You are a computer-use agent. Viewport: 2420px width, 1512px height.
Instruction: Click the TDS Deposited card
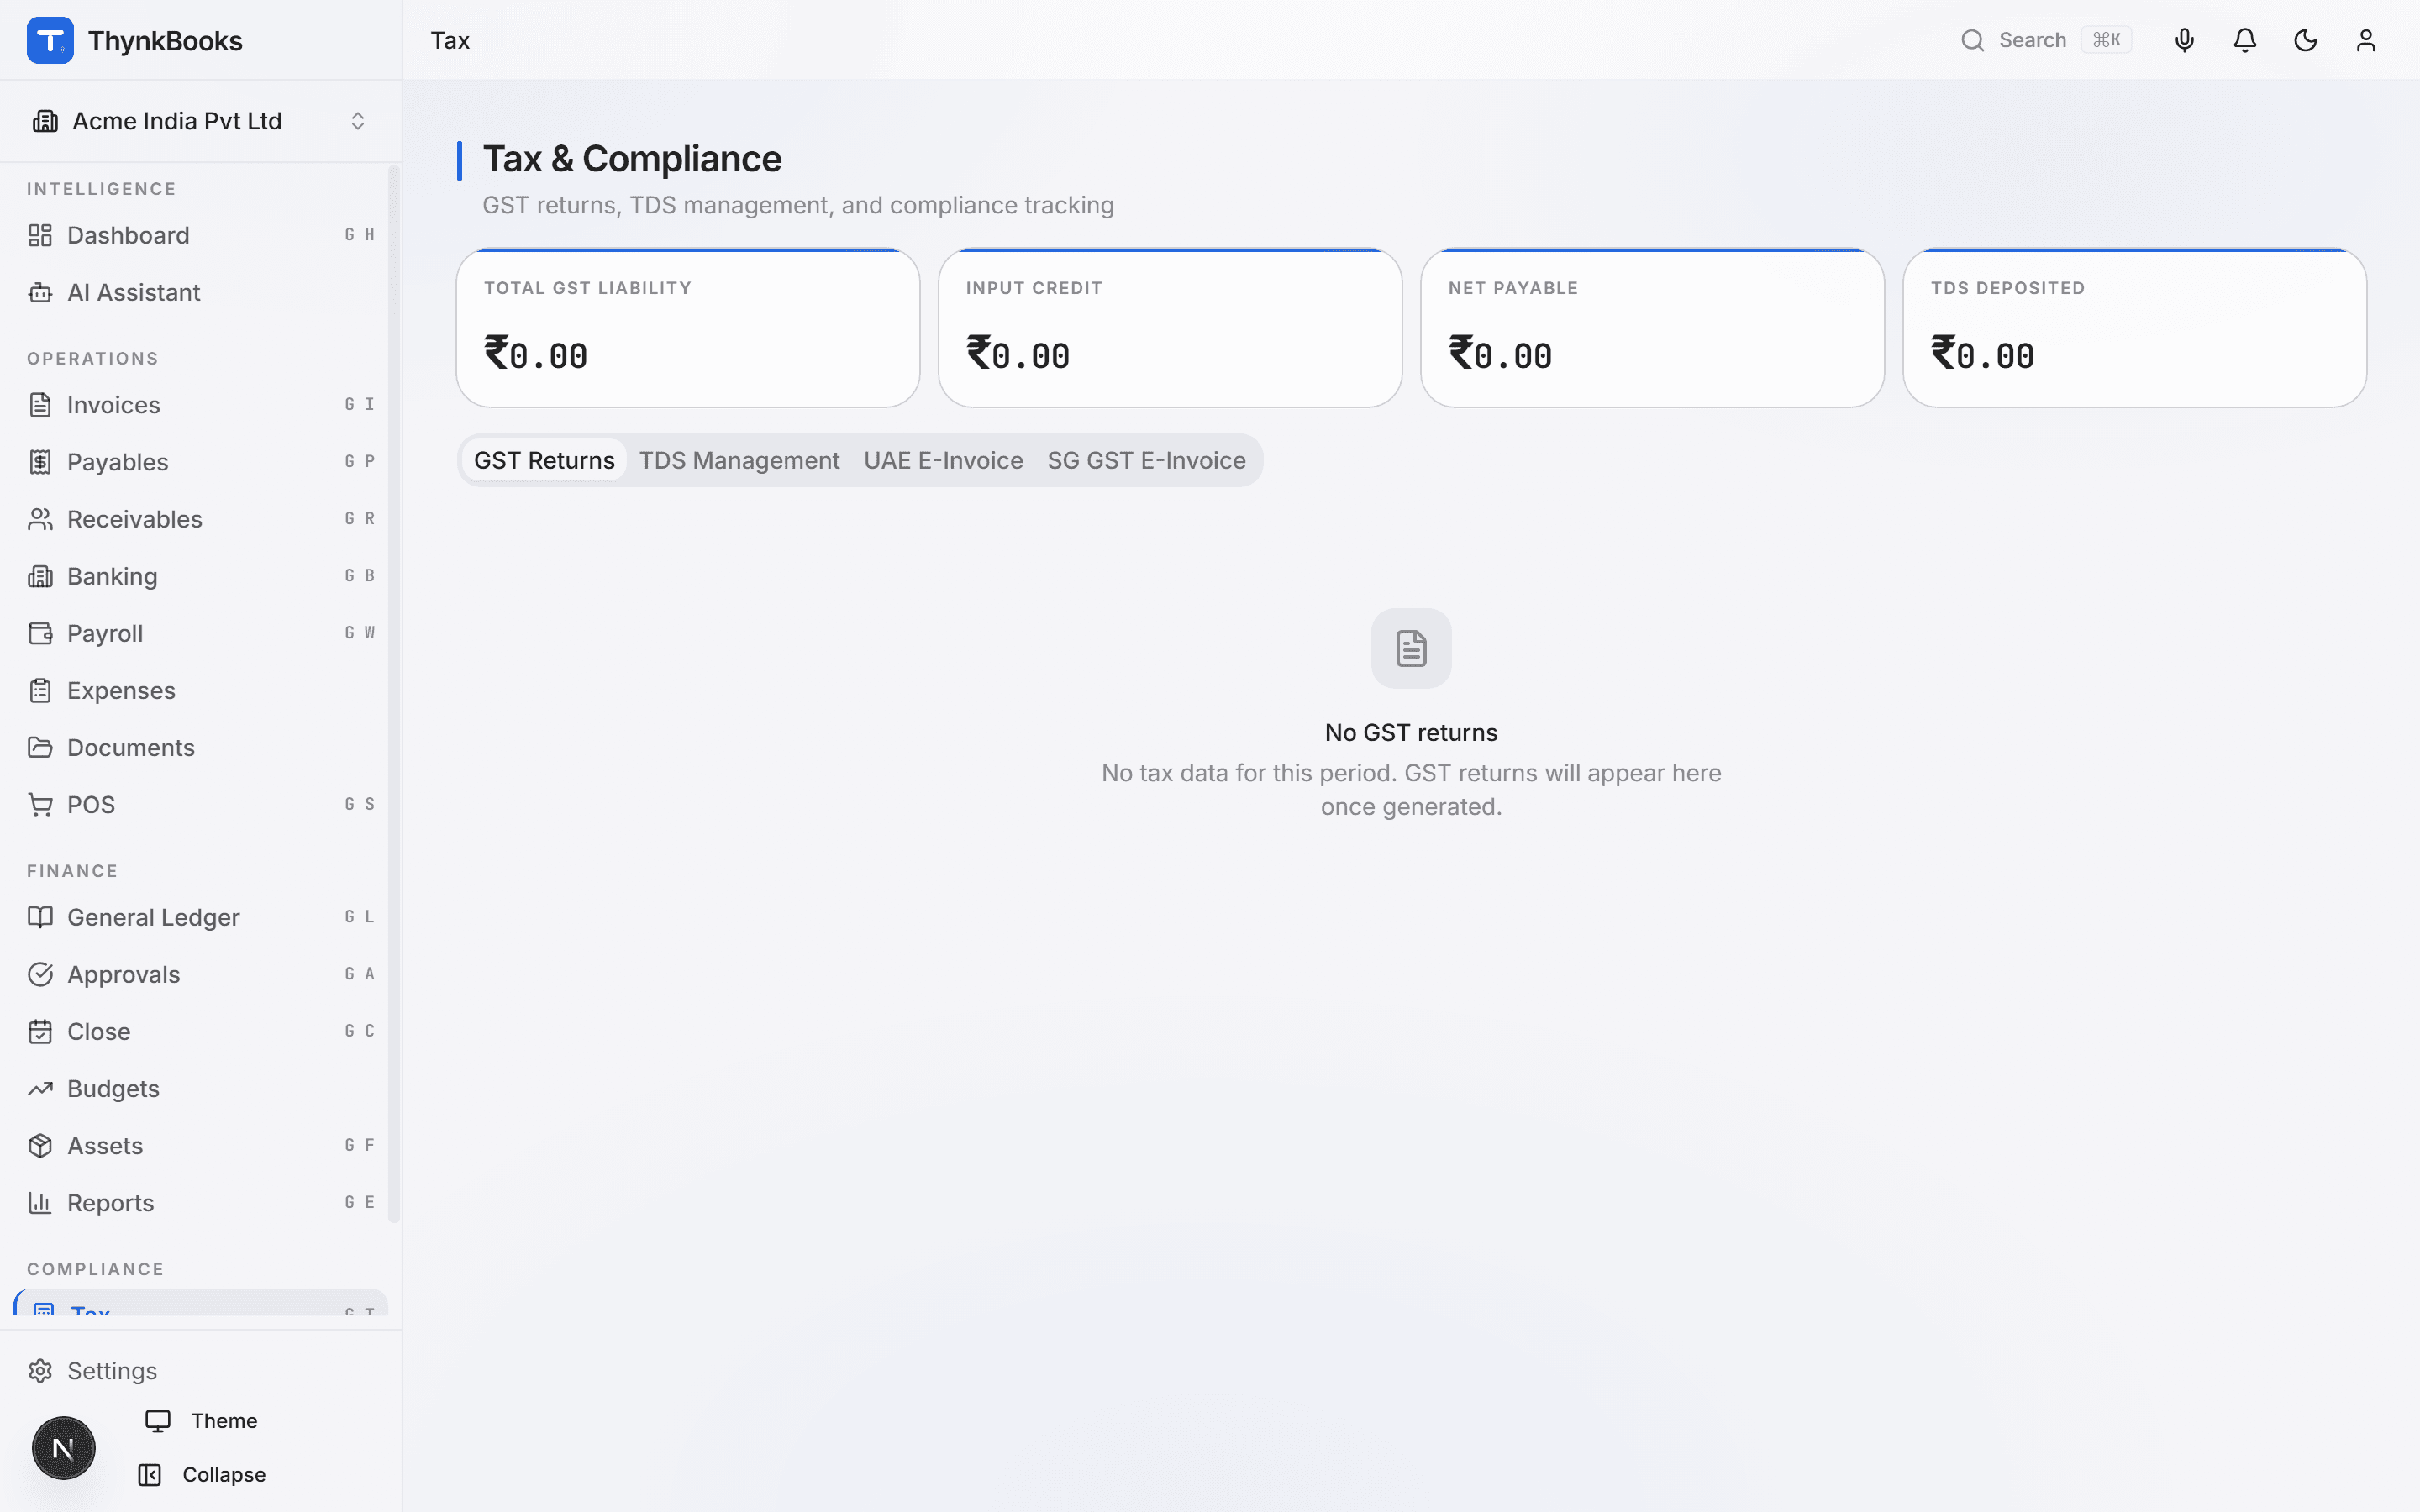2134,328
